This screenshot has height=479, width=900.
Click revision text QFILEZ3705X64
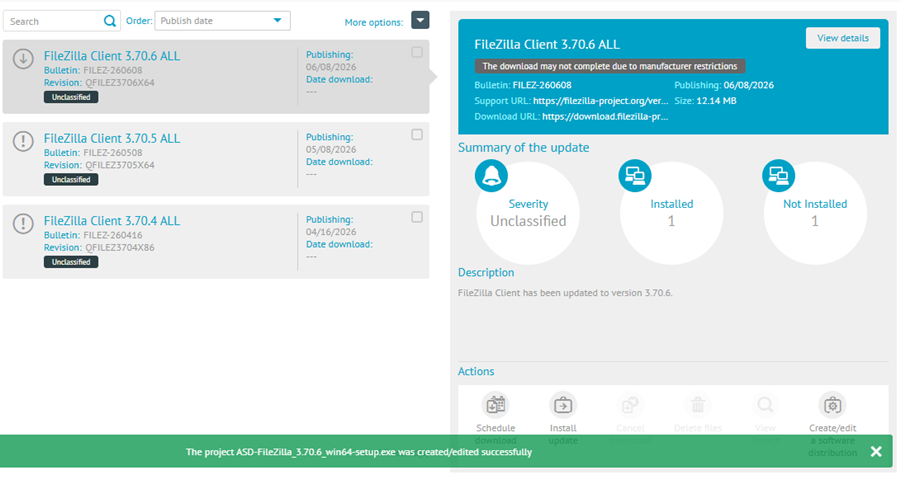tap(120, 165)
